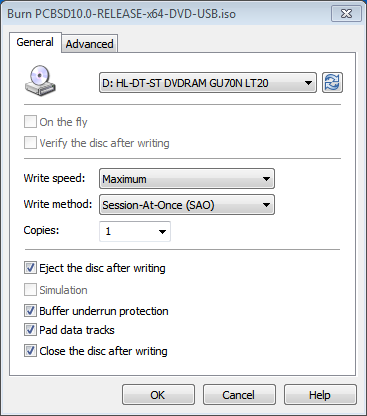Image resolution: width=367 pixels, height=416 pixels.
Task: Open Help for burn settings
Action: coord(320,395)
